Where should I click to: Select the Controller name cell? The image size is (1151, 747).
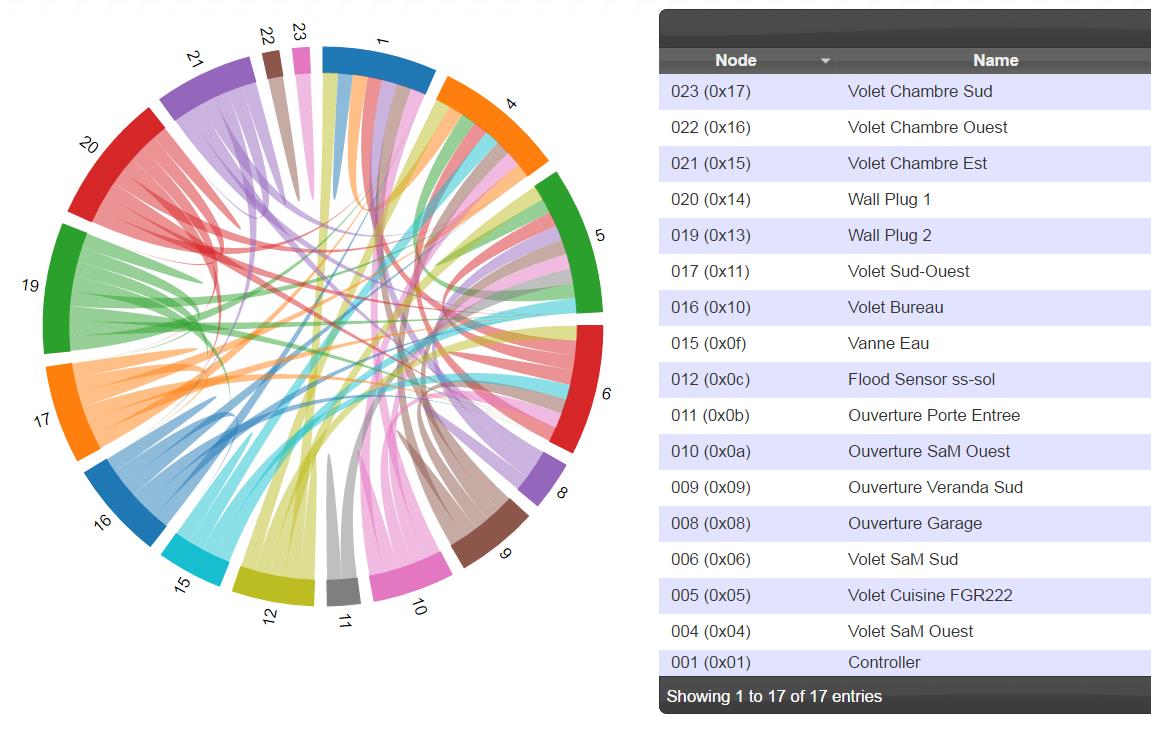[884, 662]
